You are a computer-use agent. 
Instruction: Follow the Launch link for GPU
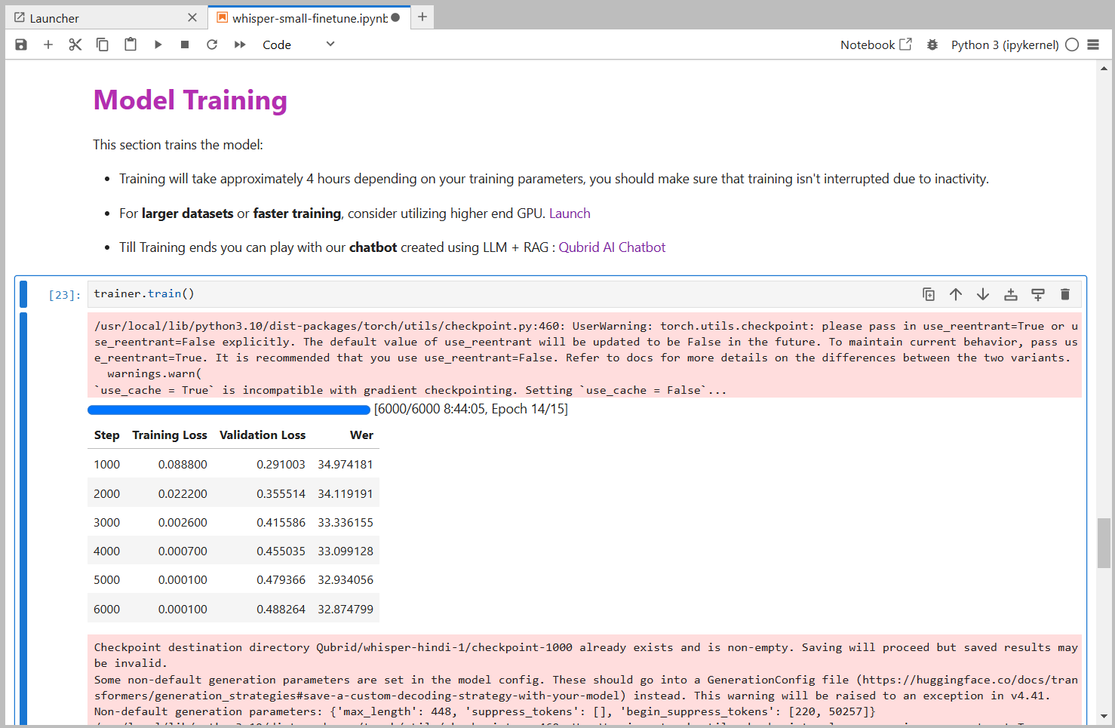pyautogui.click(x=570, y=213)
